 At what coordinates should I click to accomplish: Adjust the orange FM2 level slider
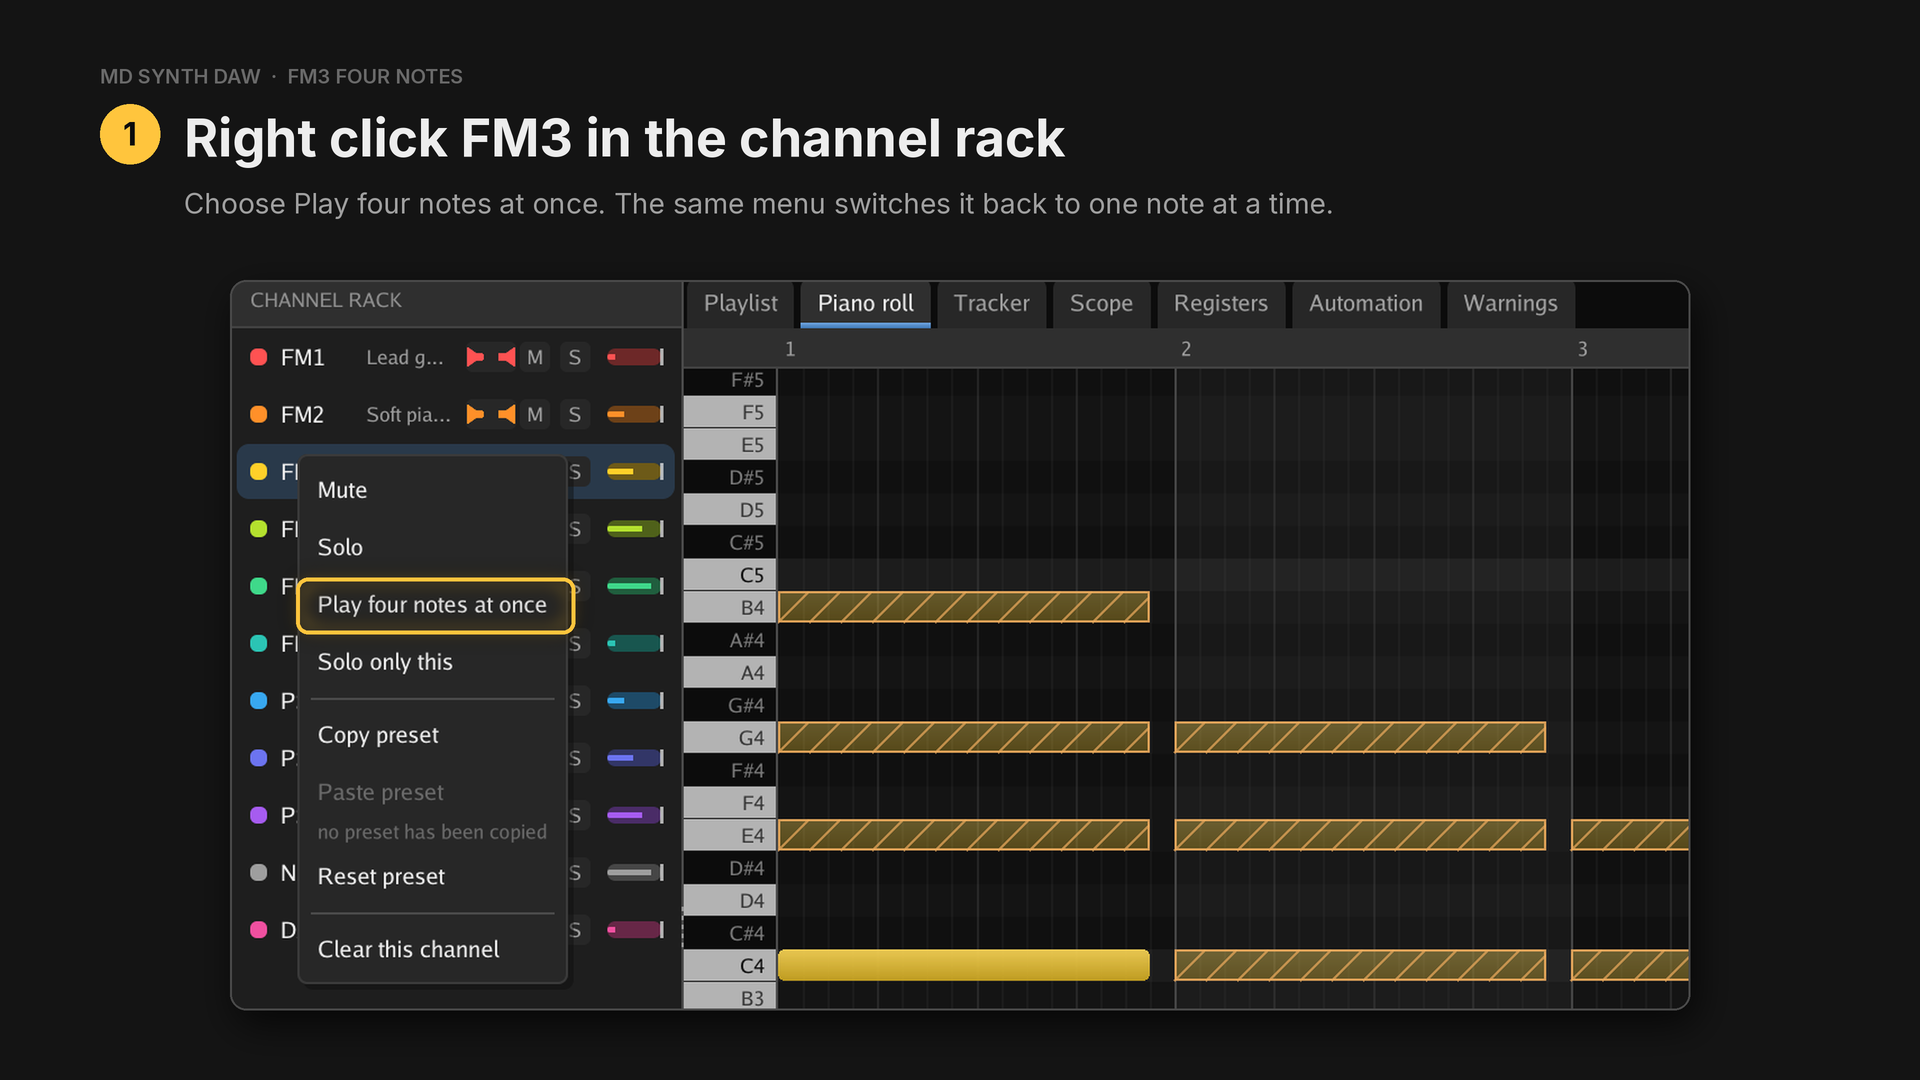(x=635, y=414)
